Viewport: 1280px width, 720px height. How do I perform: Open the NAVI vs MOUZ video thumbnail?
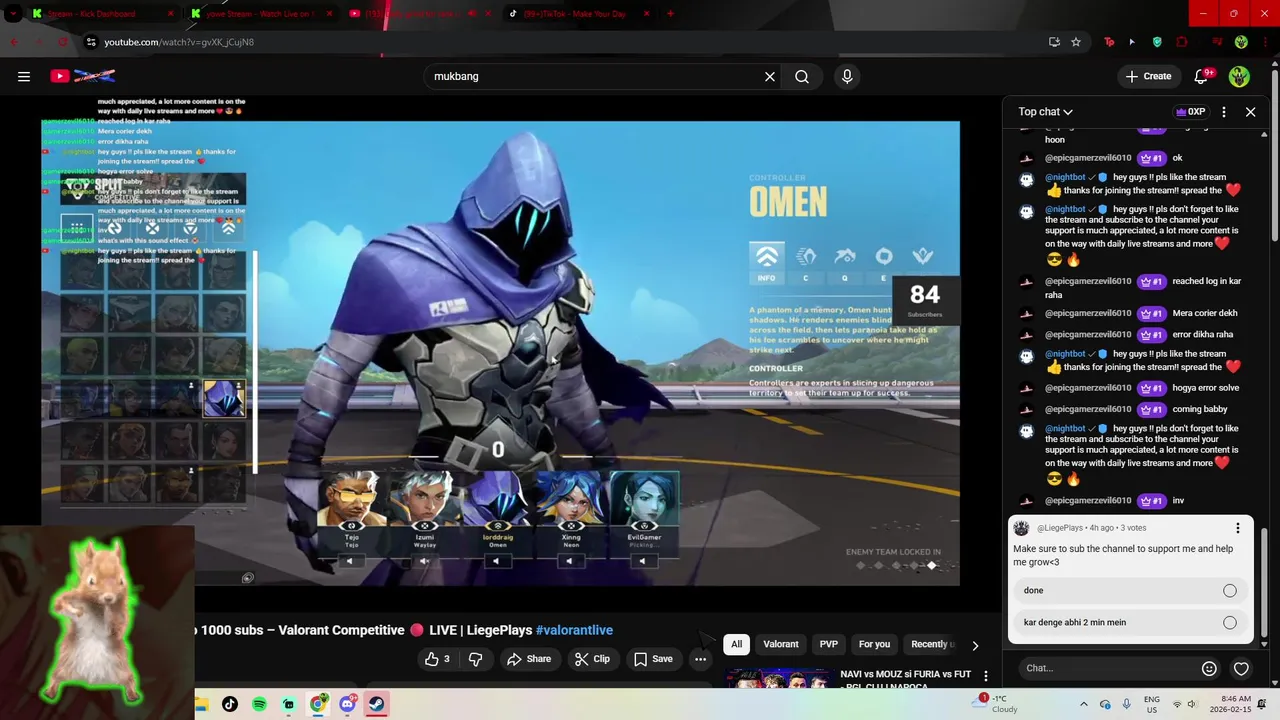click(779, 677)
